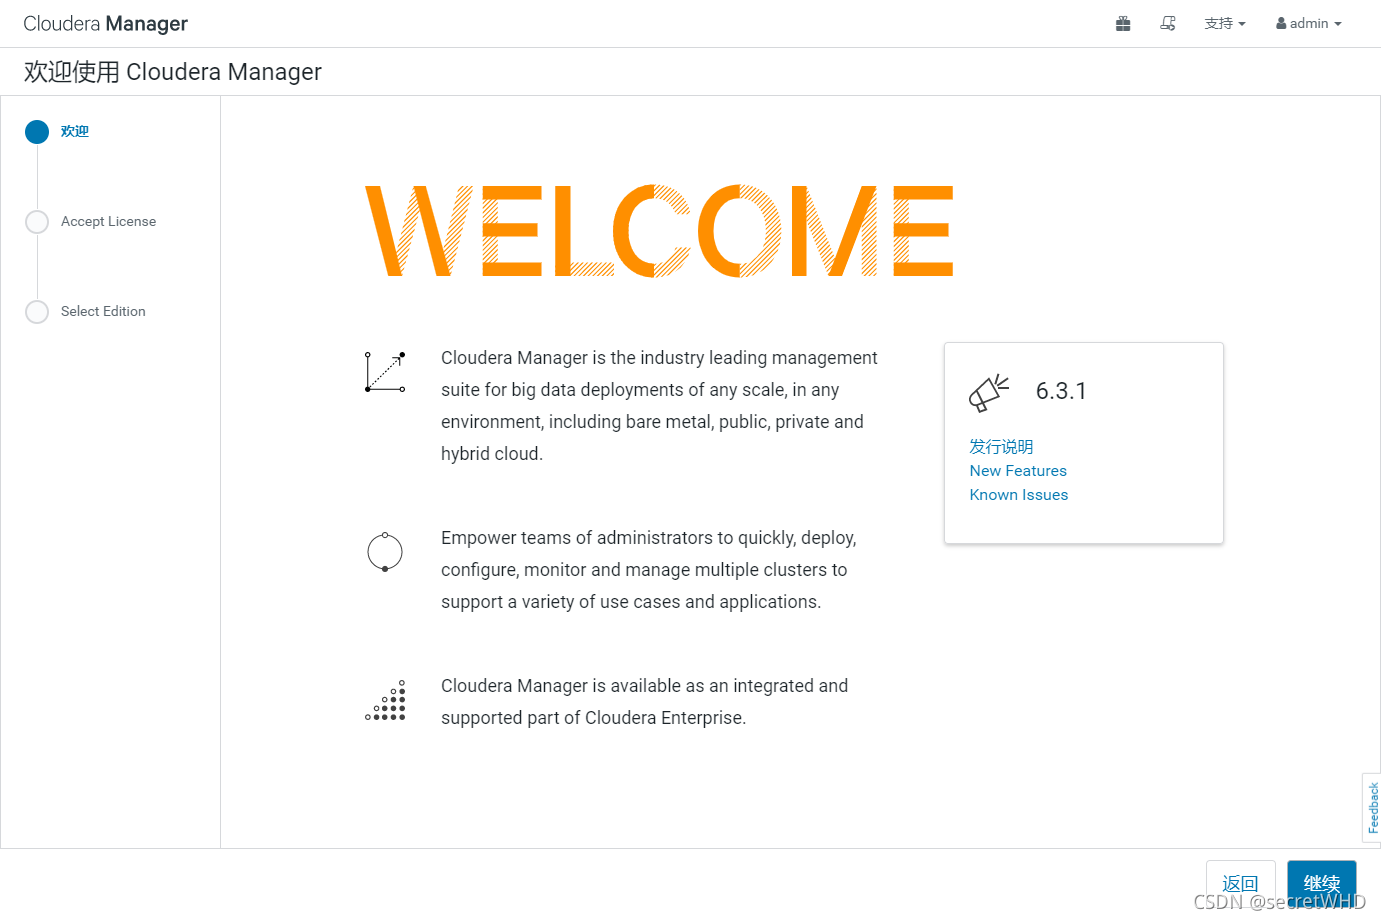Click the 继续 continue button

[1322, 884]
